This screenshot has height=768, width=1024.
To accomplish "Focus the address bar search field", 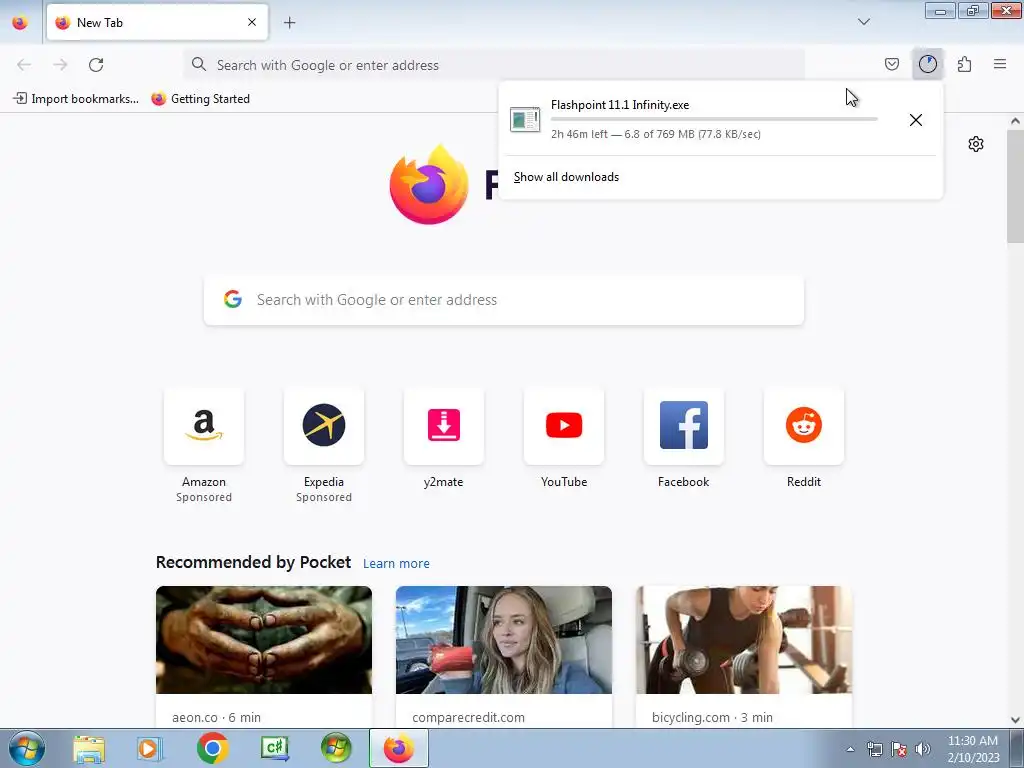I will click(x=494, y=65).
